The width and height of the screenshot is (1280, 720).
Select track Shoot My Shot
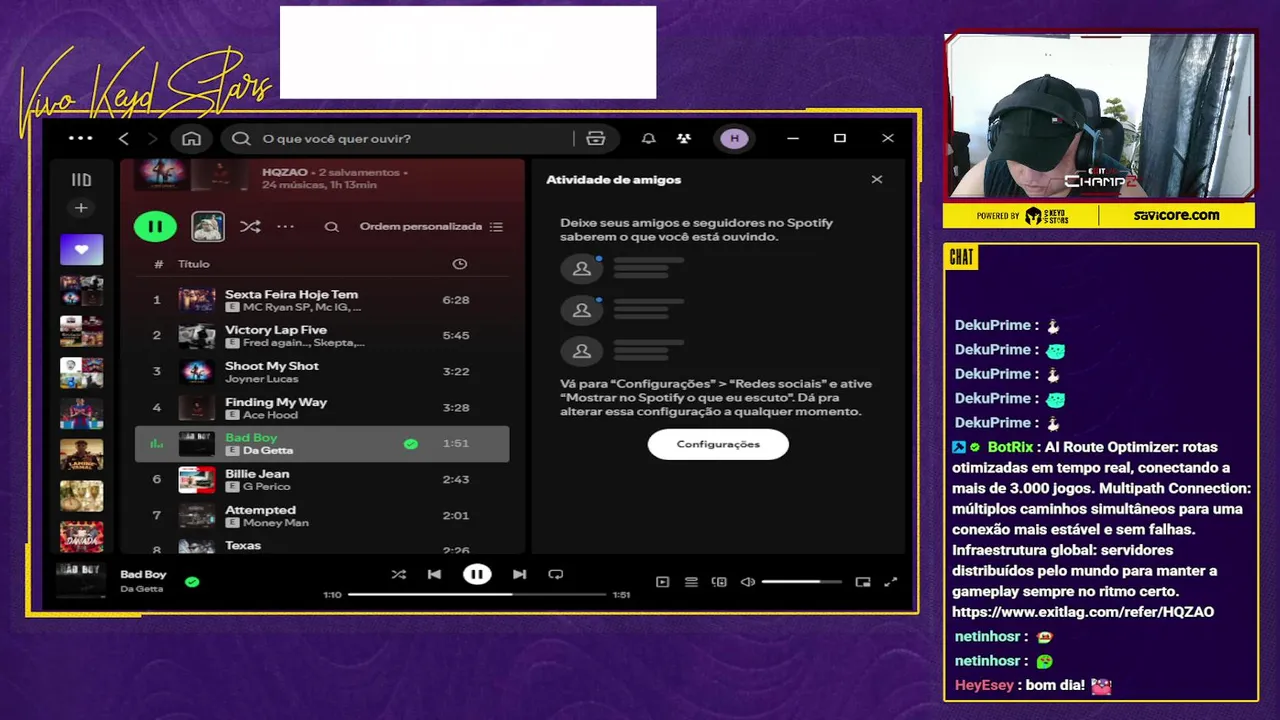[x=322, y=372]
